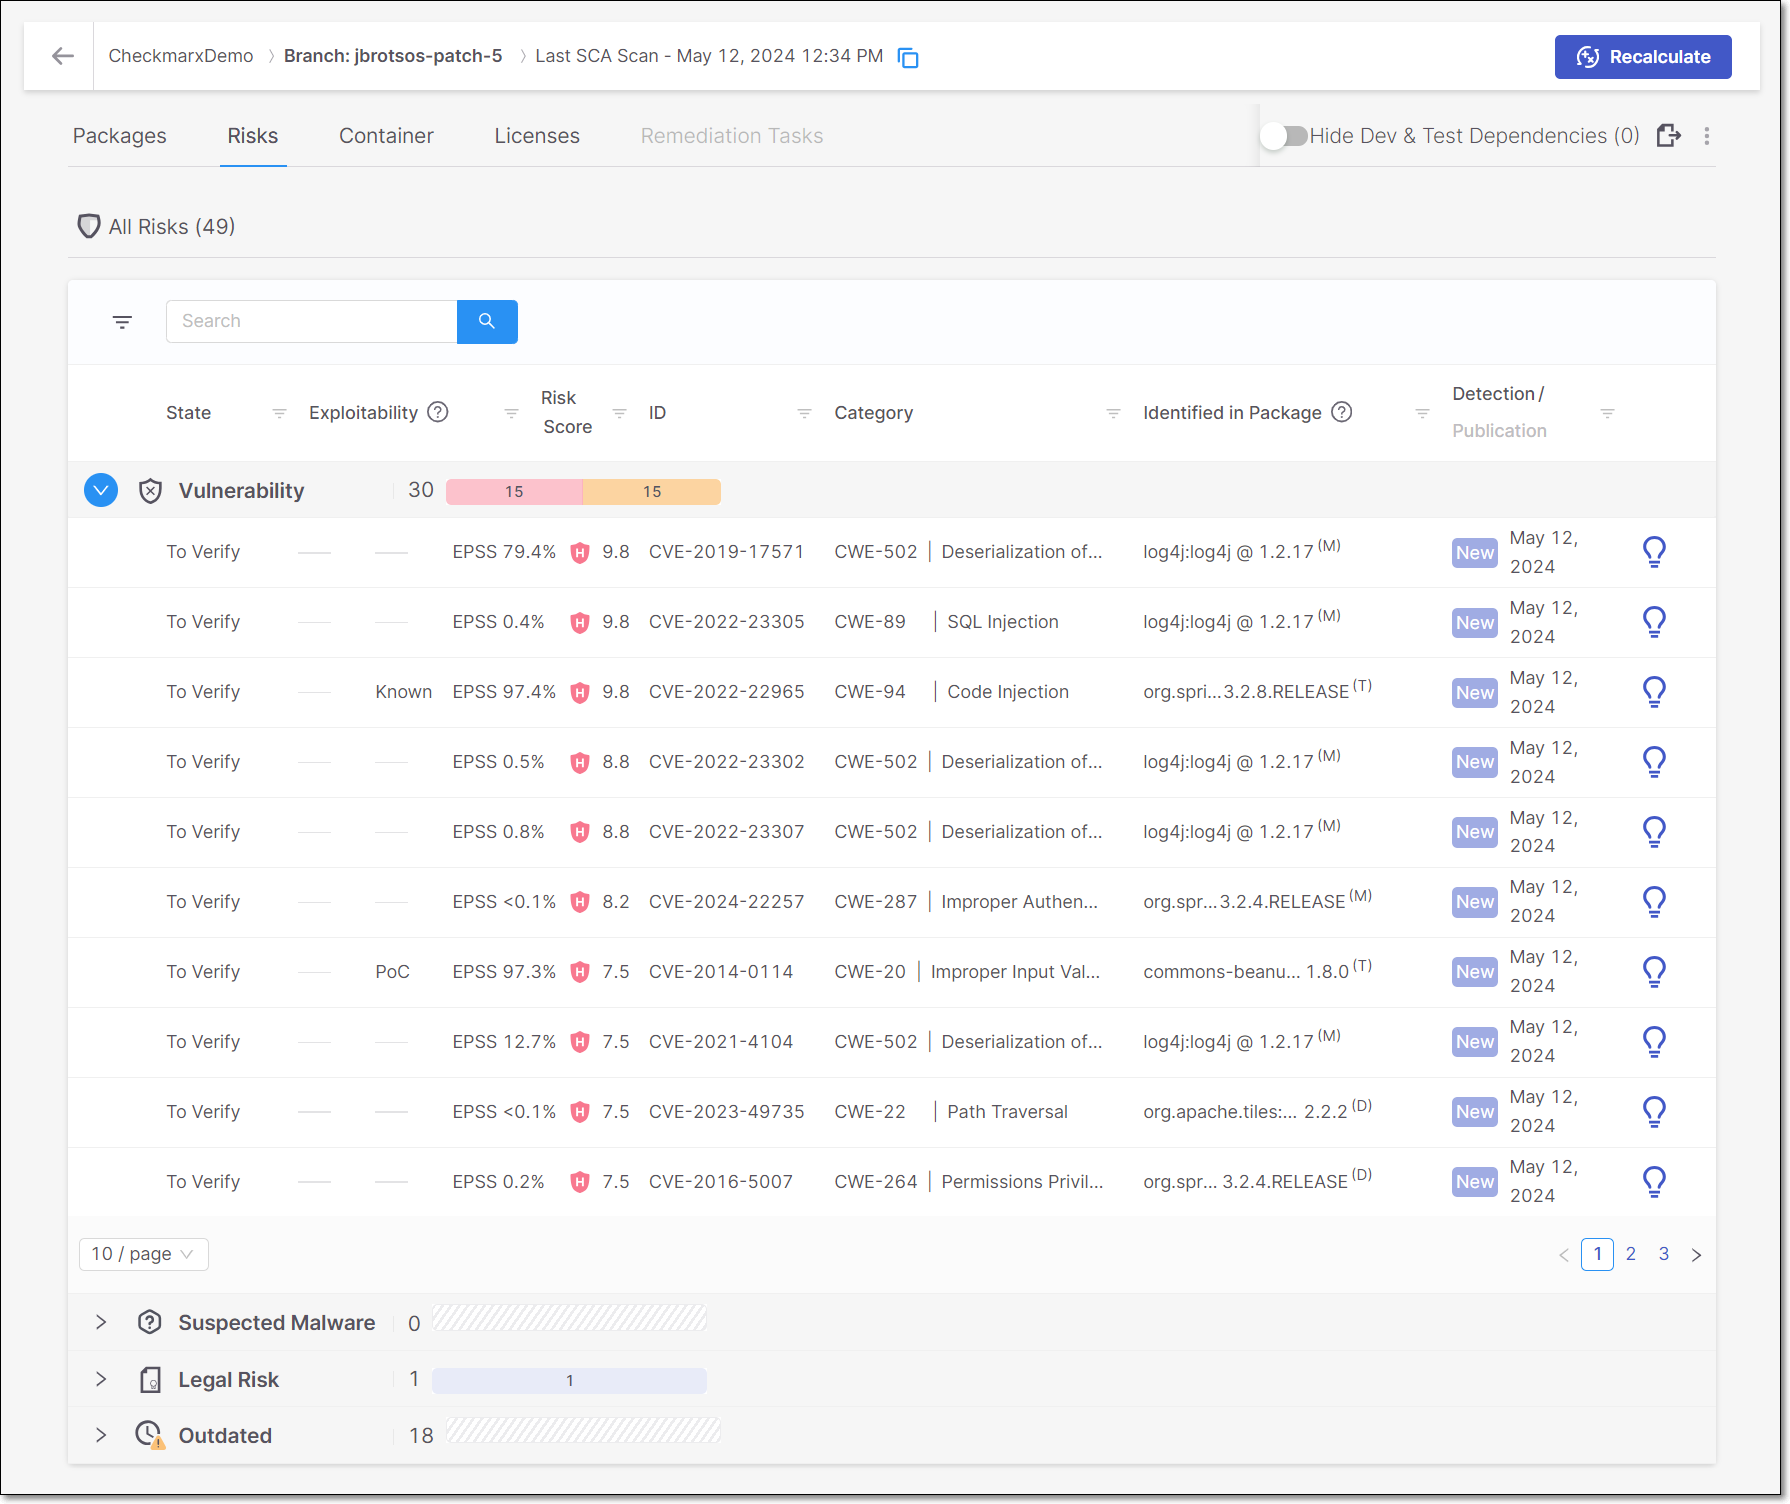Click the lightbulb icon for CVE-2022-22965

(1654, 692)
